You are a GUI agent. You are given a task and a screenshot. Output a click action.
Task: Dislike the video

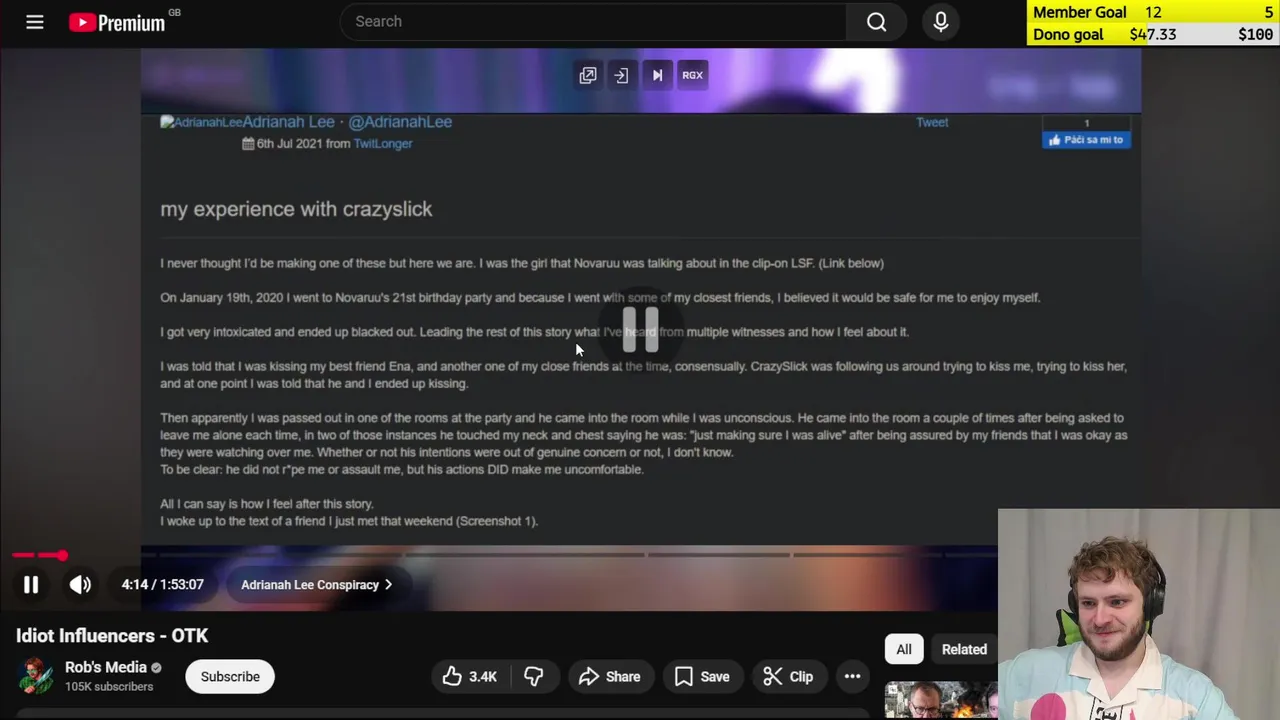tap(534, 677)
